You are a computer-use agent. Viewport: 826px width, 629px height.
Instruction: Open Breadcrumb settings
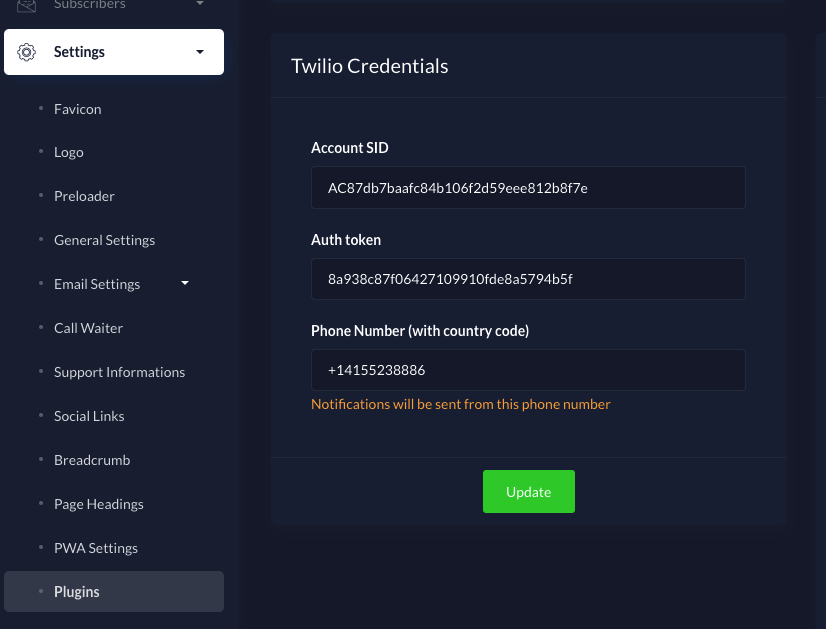pos(92,460)
